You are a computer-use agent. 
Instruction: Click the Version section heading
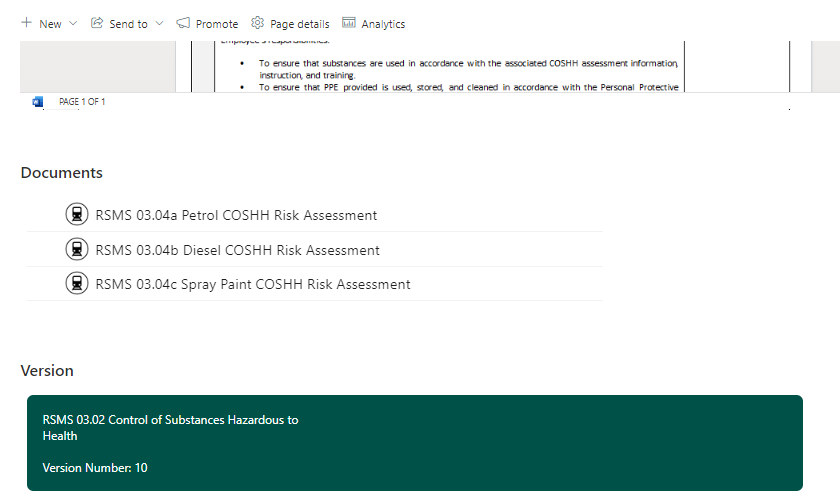pyautogui.click(x=47, y=371)
